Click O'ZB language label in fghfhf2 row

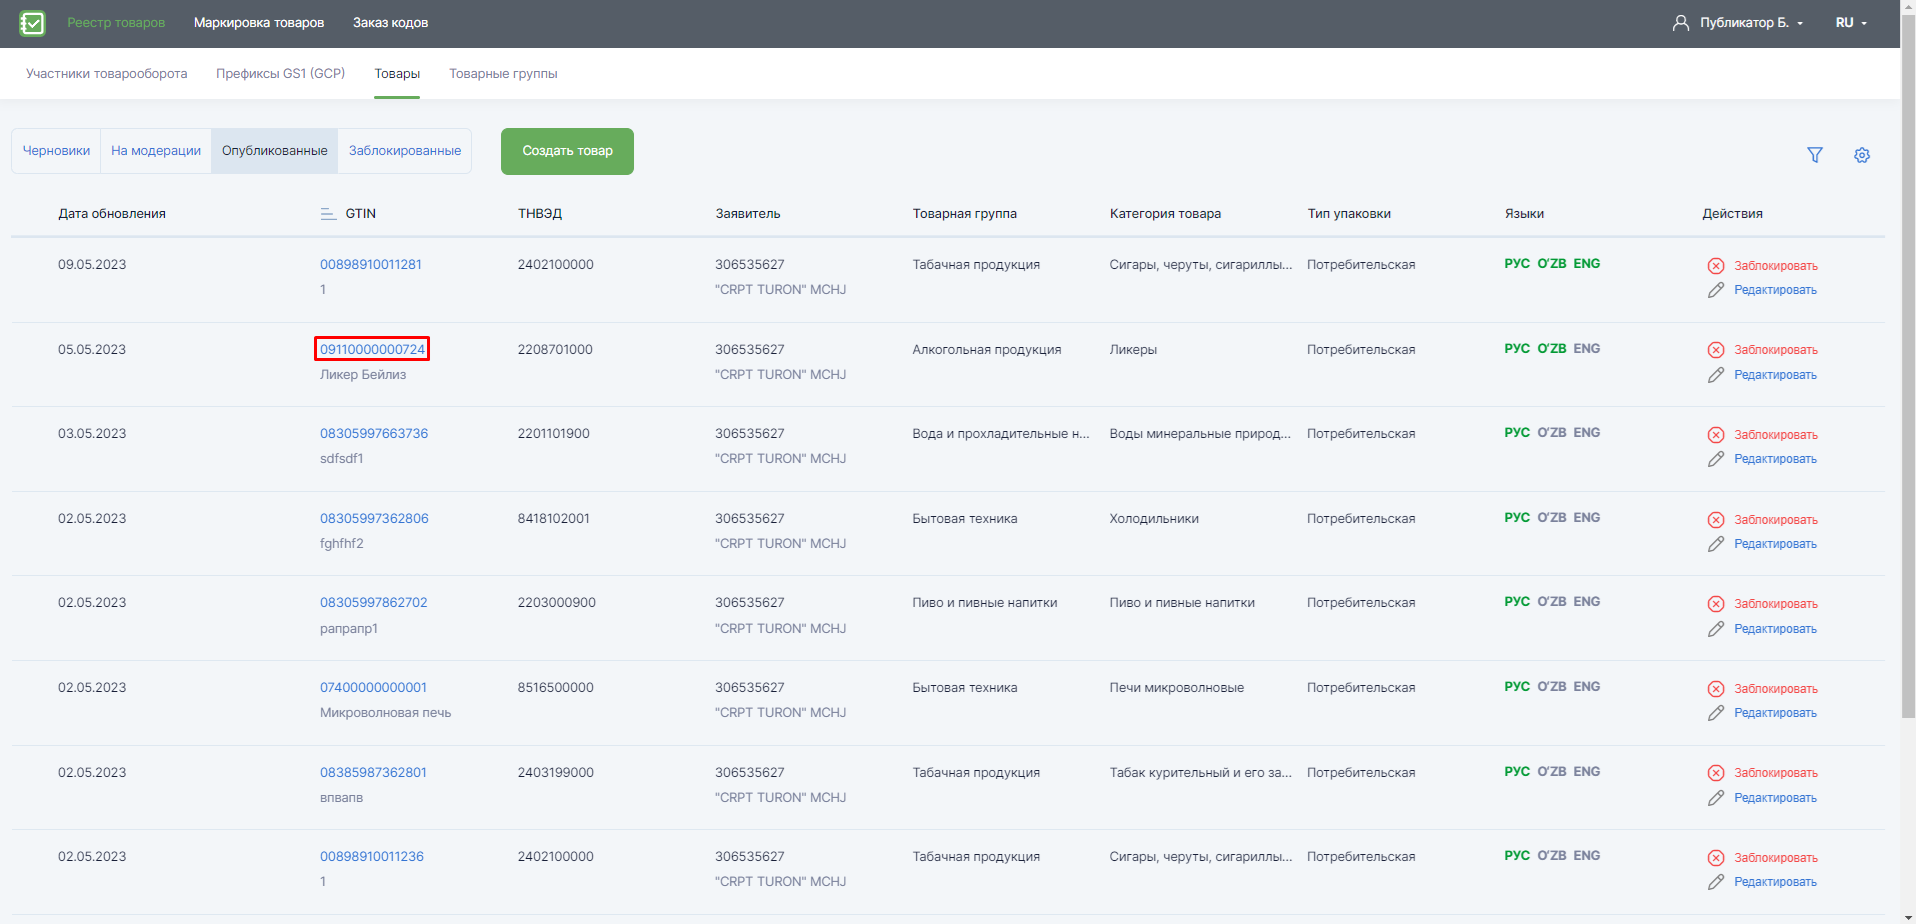tap(1552, 518)
